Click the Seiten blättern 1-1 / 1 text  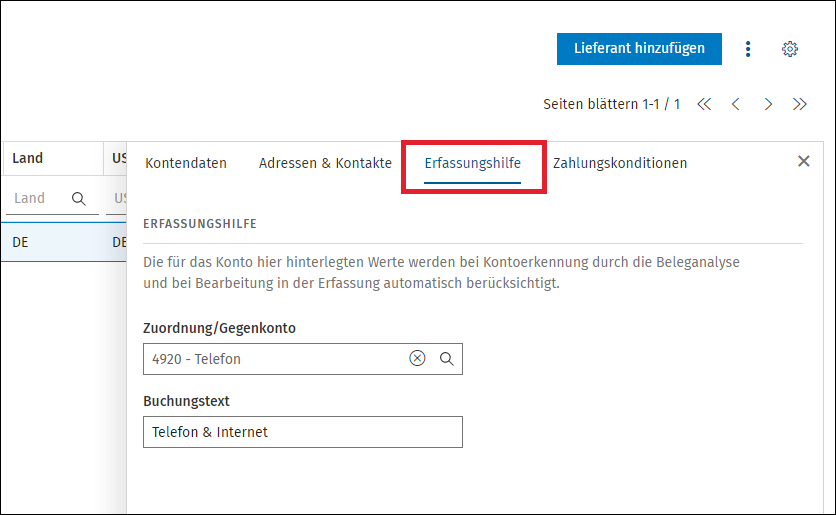tap(612, 104)
